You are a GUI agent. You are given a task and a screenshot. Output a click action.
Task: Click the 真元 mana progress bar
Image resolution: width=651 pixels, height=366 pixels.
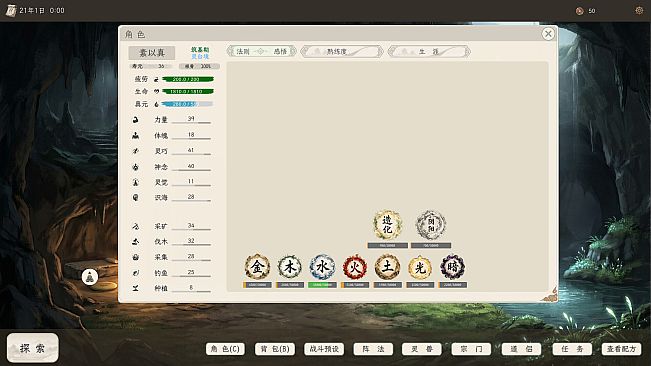click(188, 104)
